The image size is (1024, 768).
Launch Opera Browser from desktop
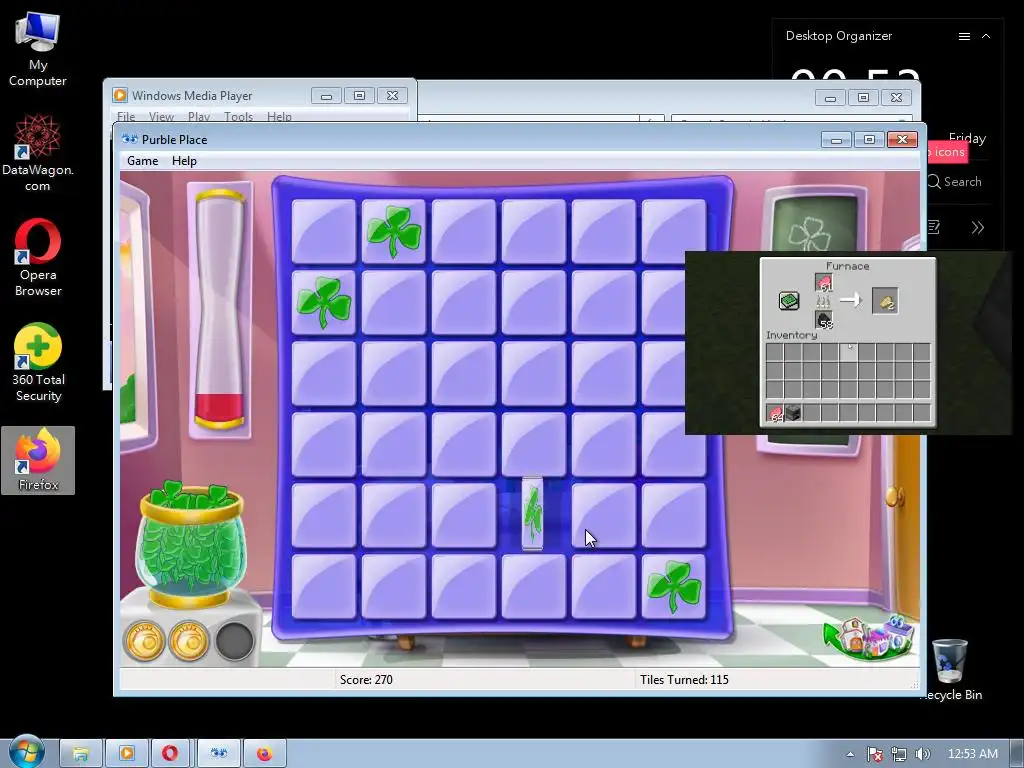click(37, 257)
